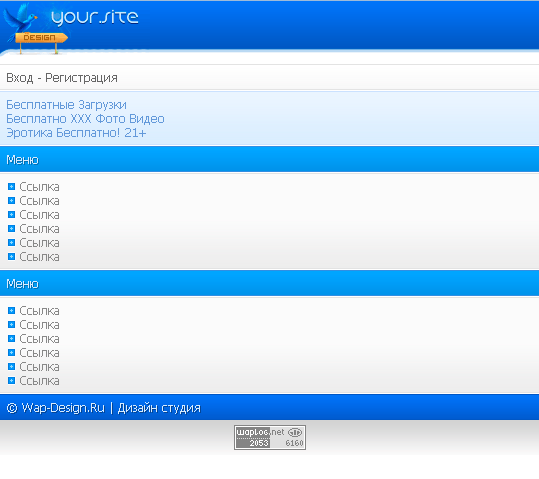Image resolution: width=539 pixels, height=479 pixels.
Task: Open fourth Ссылка in first menu list
Action: tap(39, 229)
